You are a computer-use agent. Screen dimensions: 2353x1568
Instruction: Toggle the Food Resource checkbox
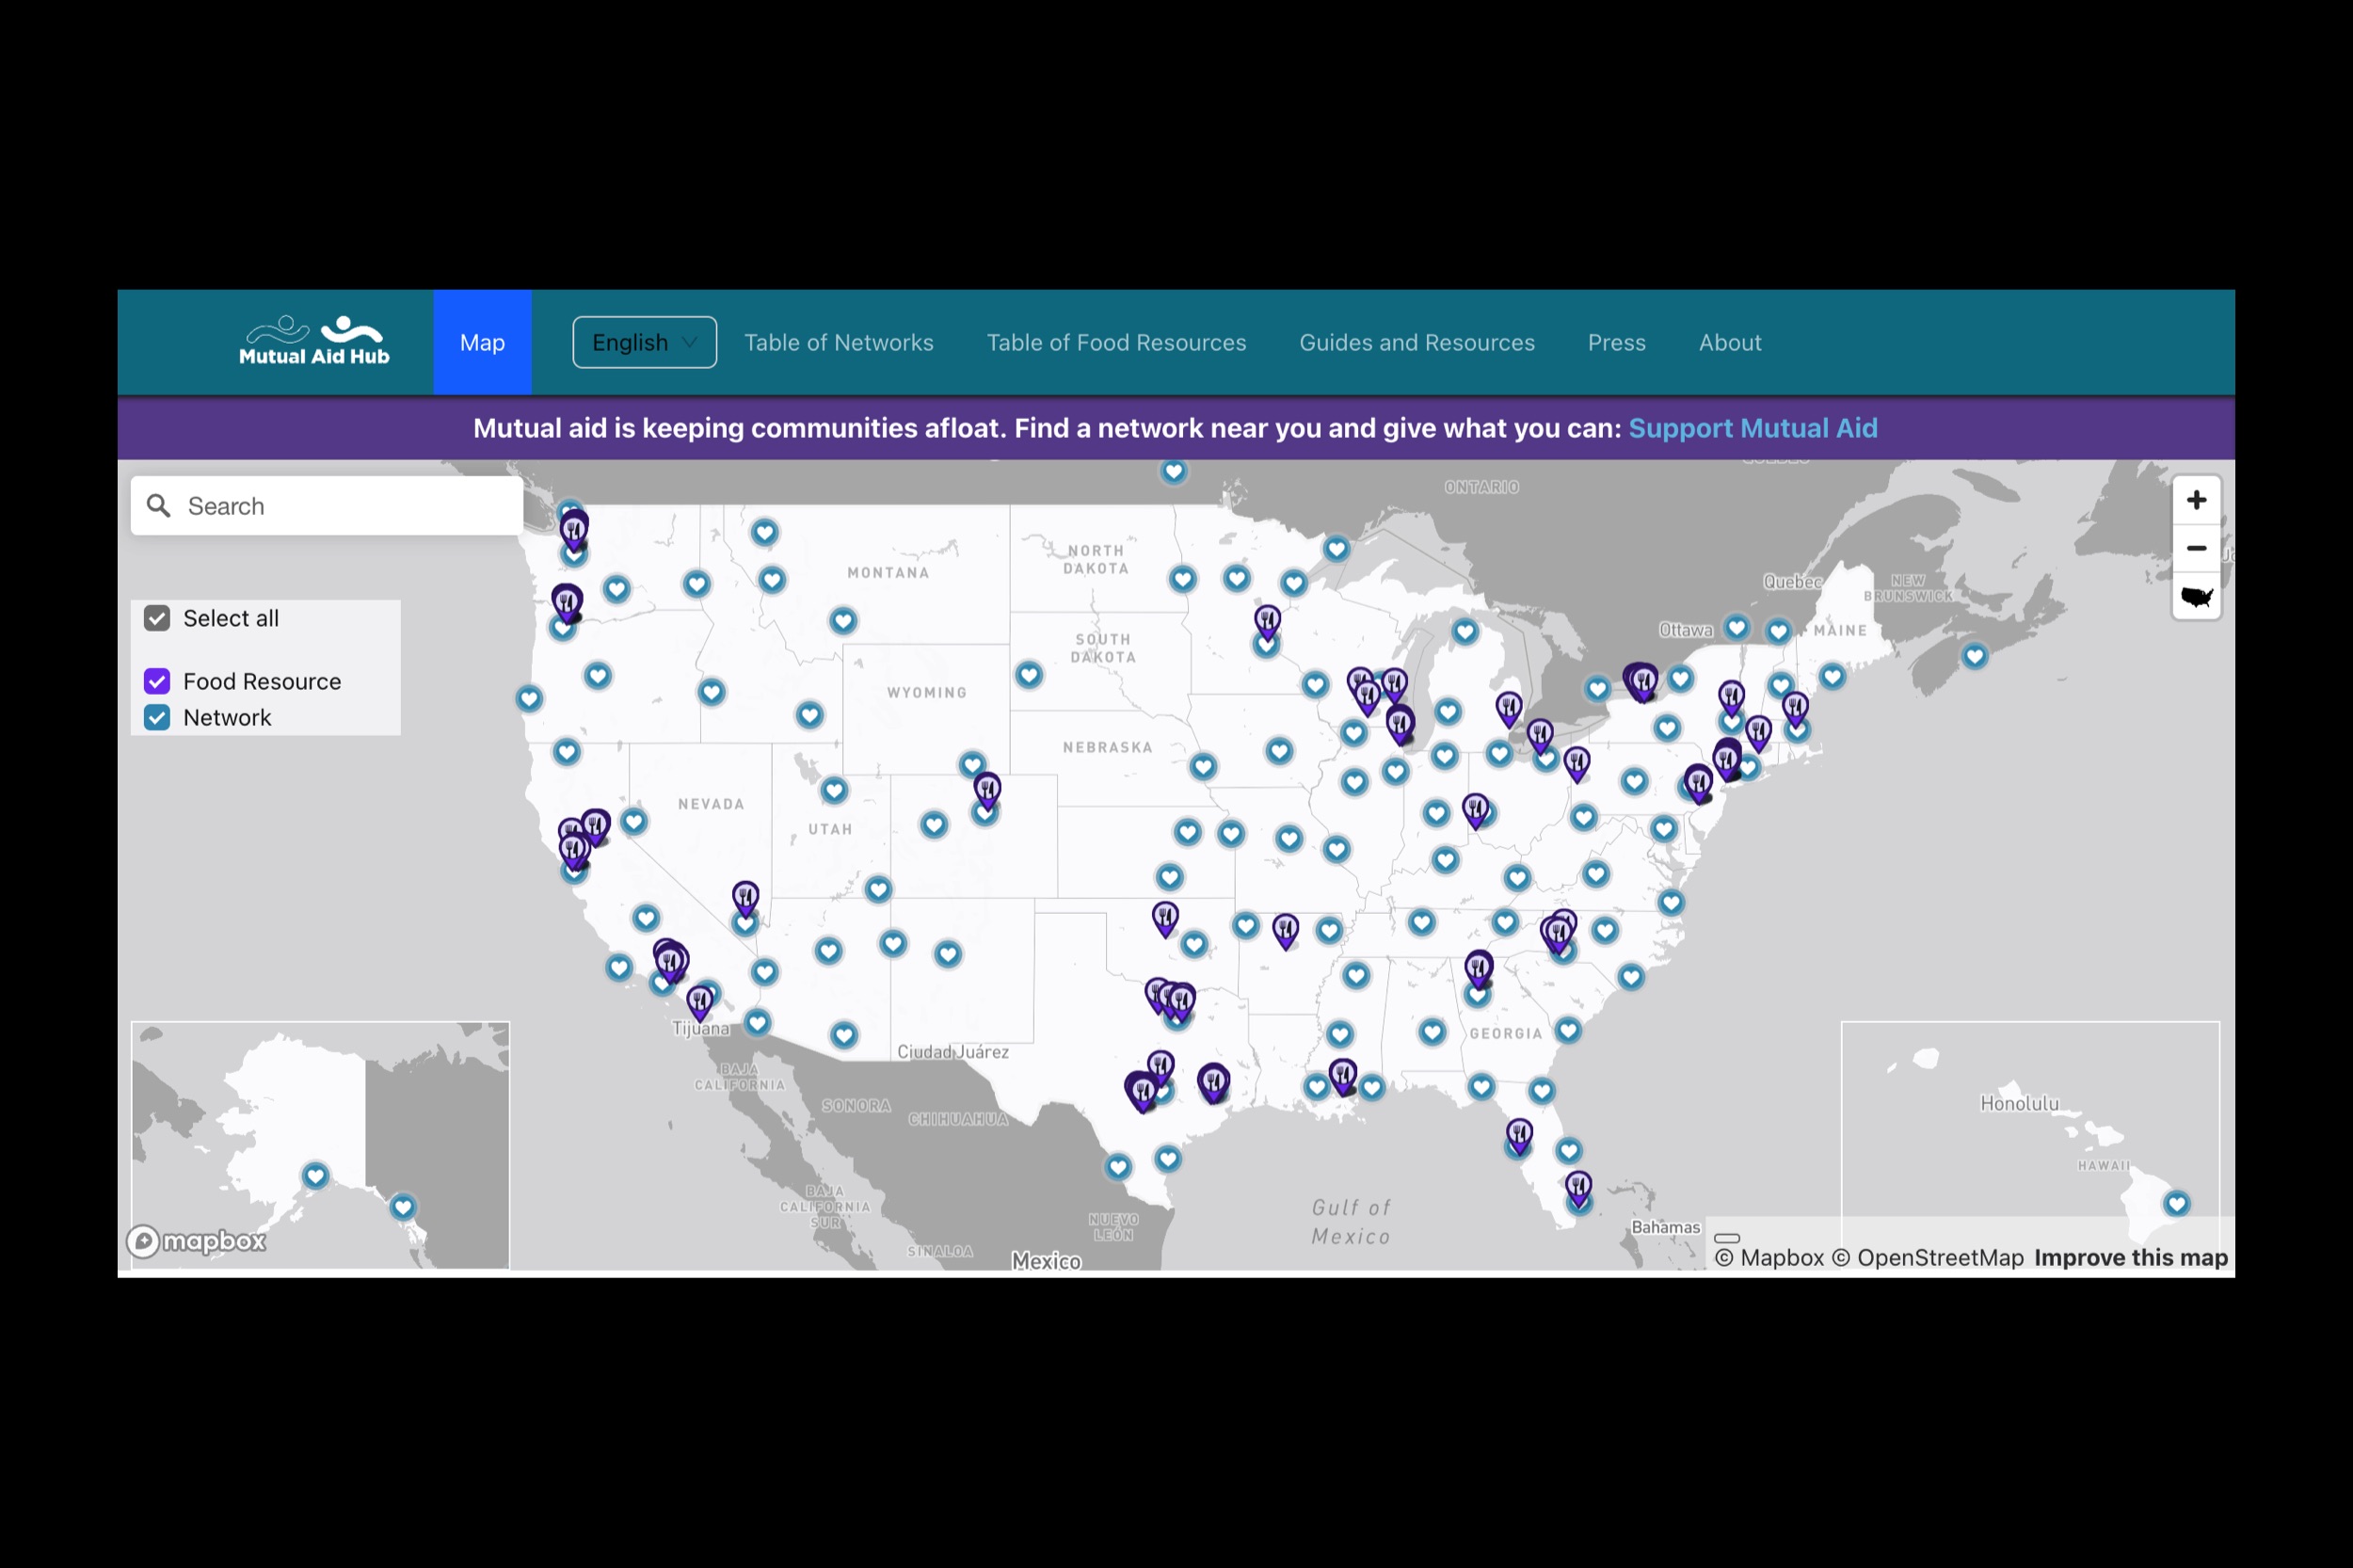(x=157, y=681)
